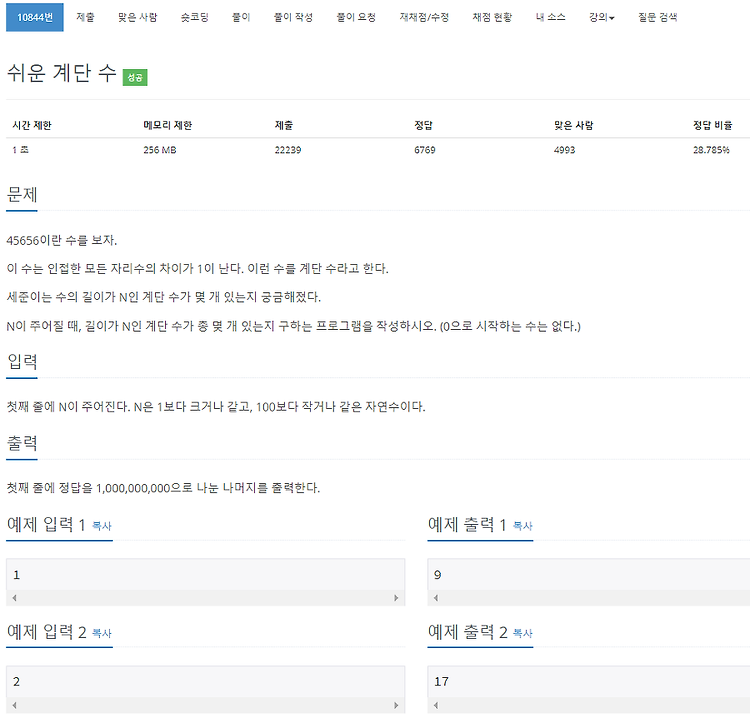750x718 pixels.
Task: View the 내 소스 tab
Action: pos(551,17)
